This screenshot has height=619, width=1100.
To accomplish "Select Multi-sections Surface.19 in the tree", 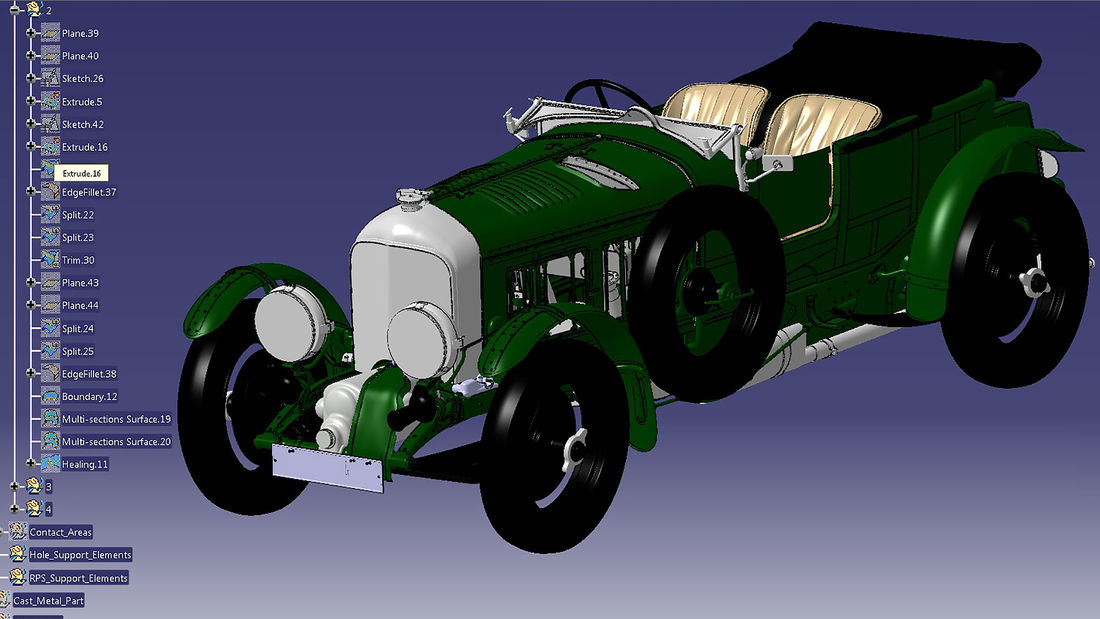I will (116, 419).
